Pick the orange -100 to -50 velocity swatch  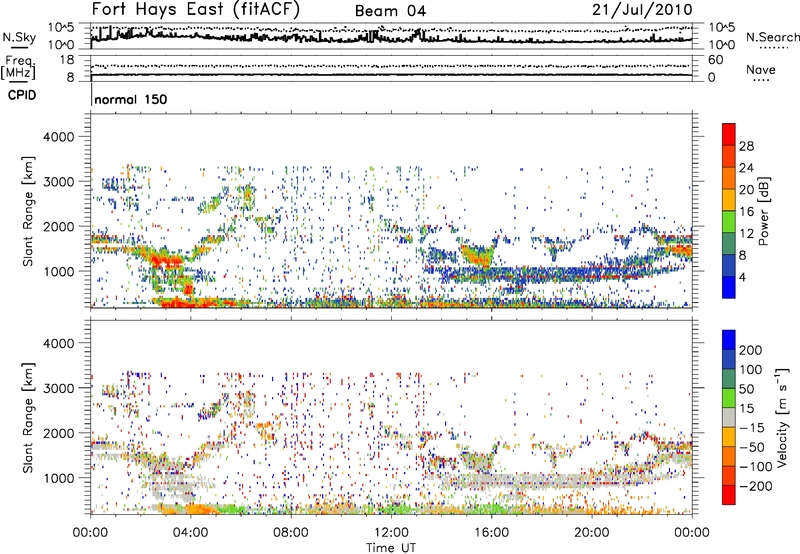(729, 456)
